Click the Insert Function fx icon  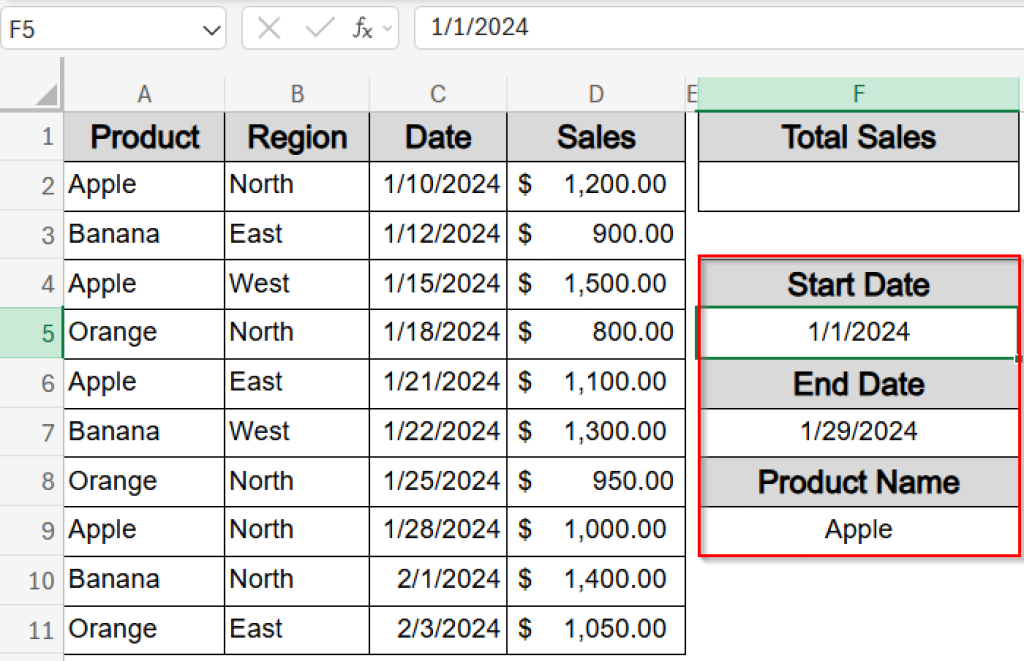click(364, 27)
